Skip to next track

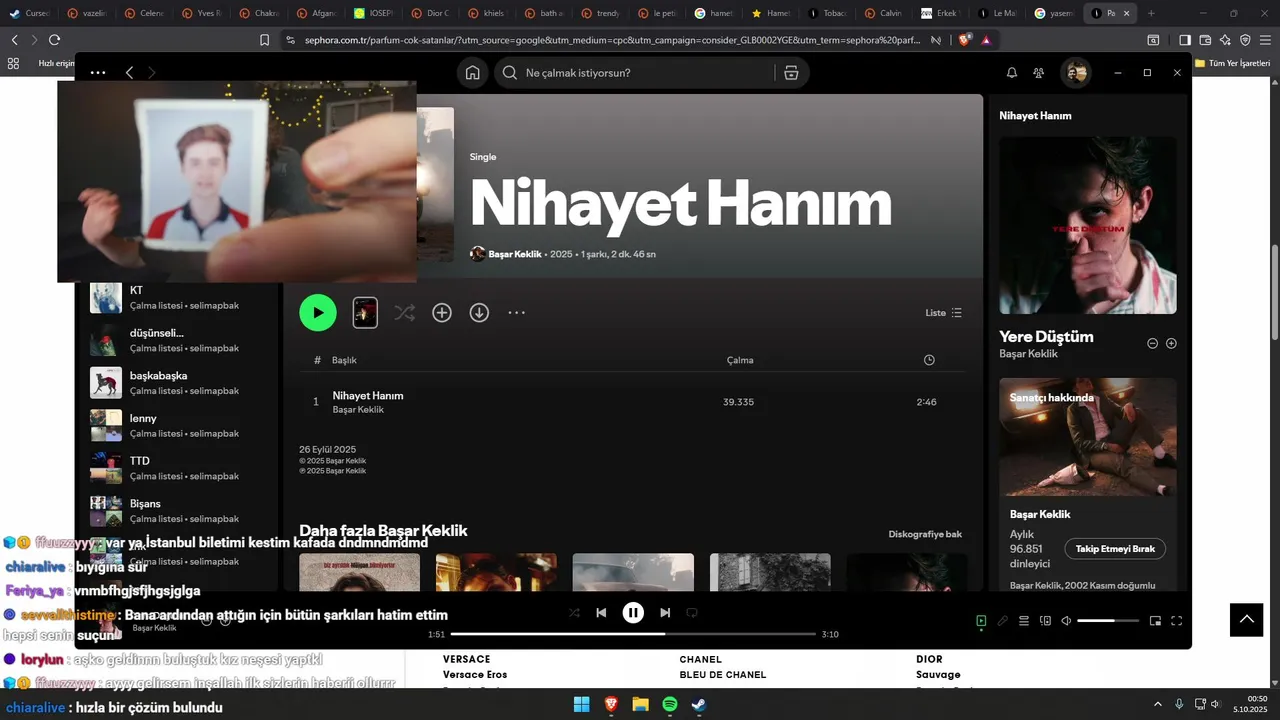665,612
